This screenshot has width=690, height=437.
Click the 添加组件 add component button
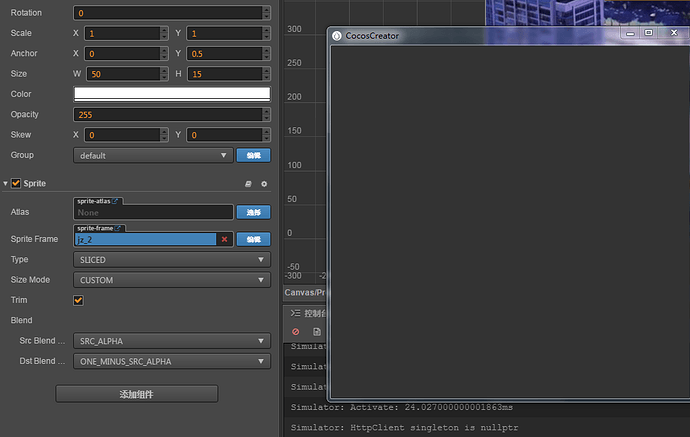click(136, 394)
